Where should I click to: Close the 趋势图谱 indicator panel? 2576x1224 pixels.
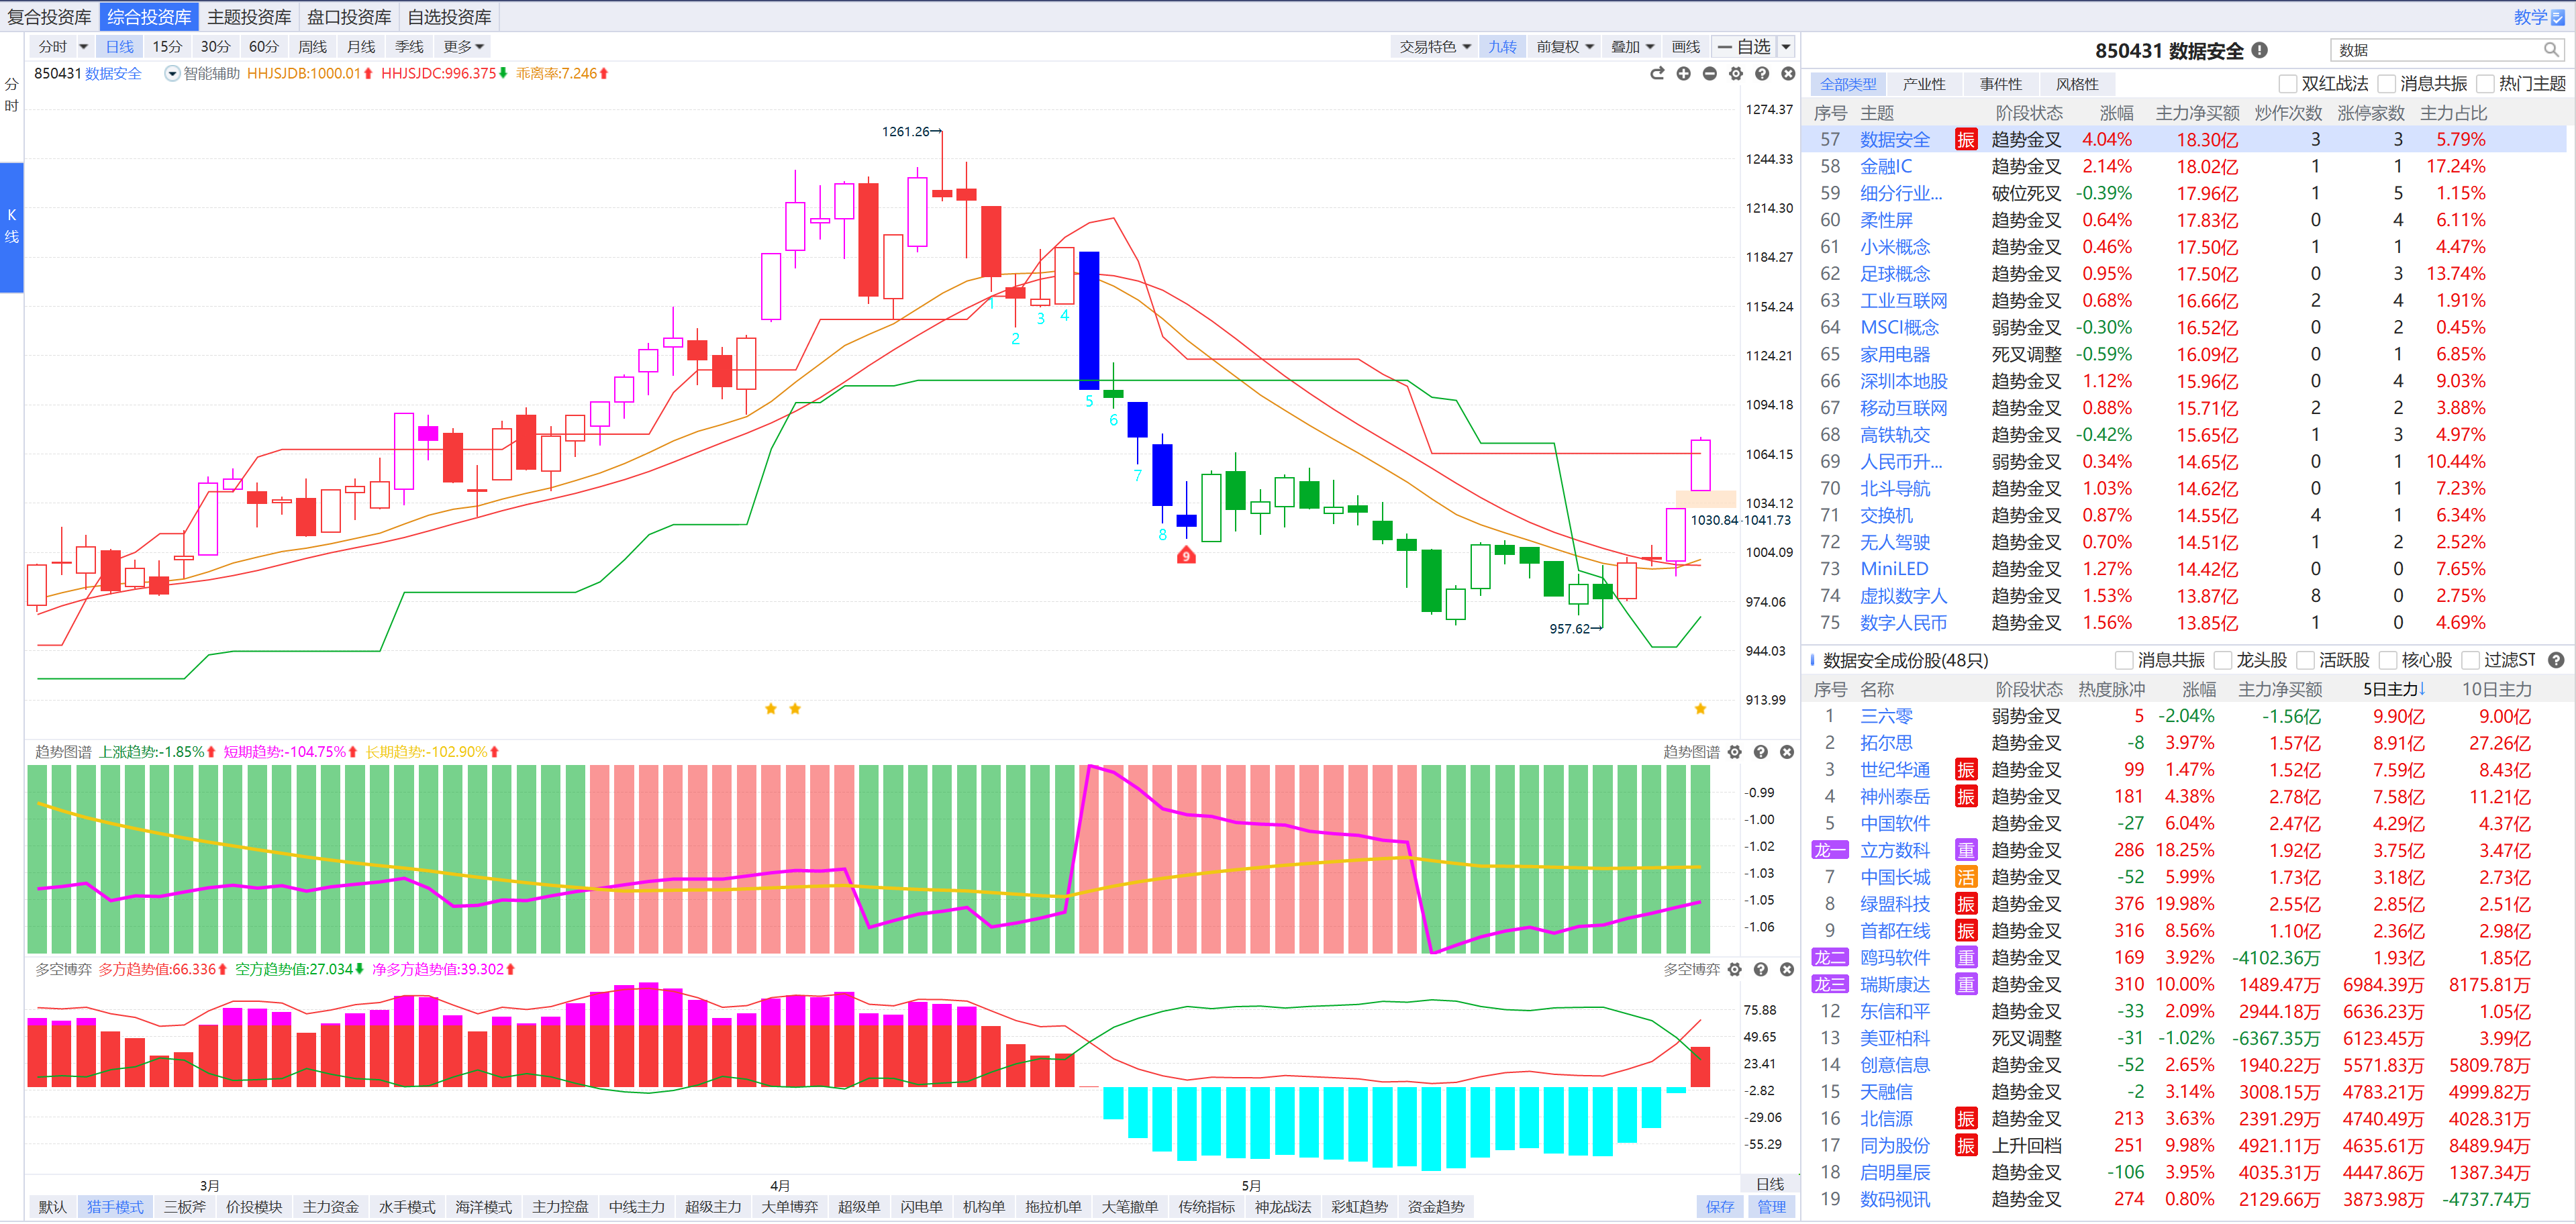coord(1787,752)
